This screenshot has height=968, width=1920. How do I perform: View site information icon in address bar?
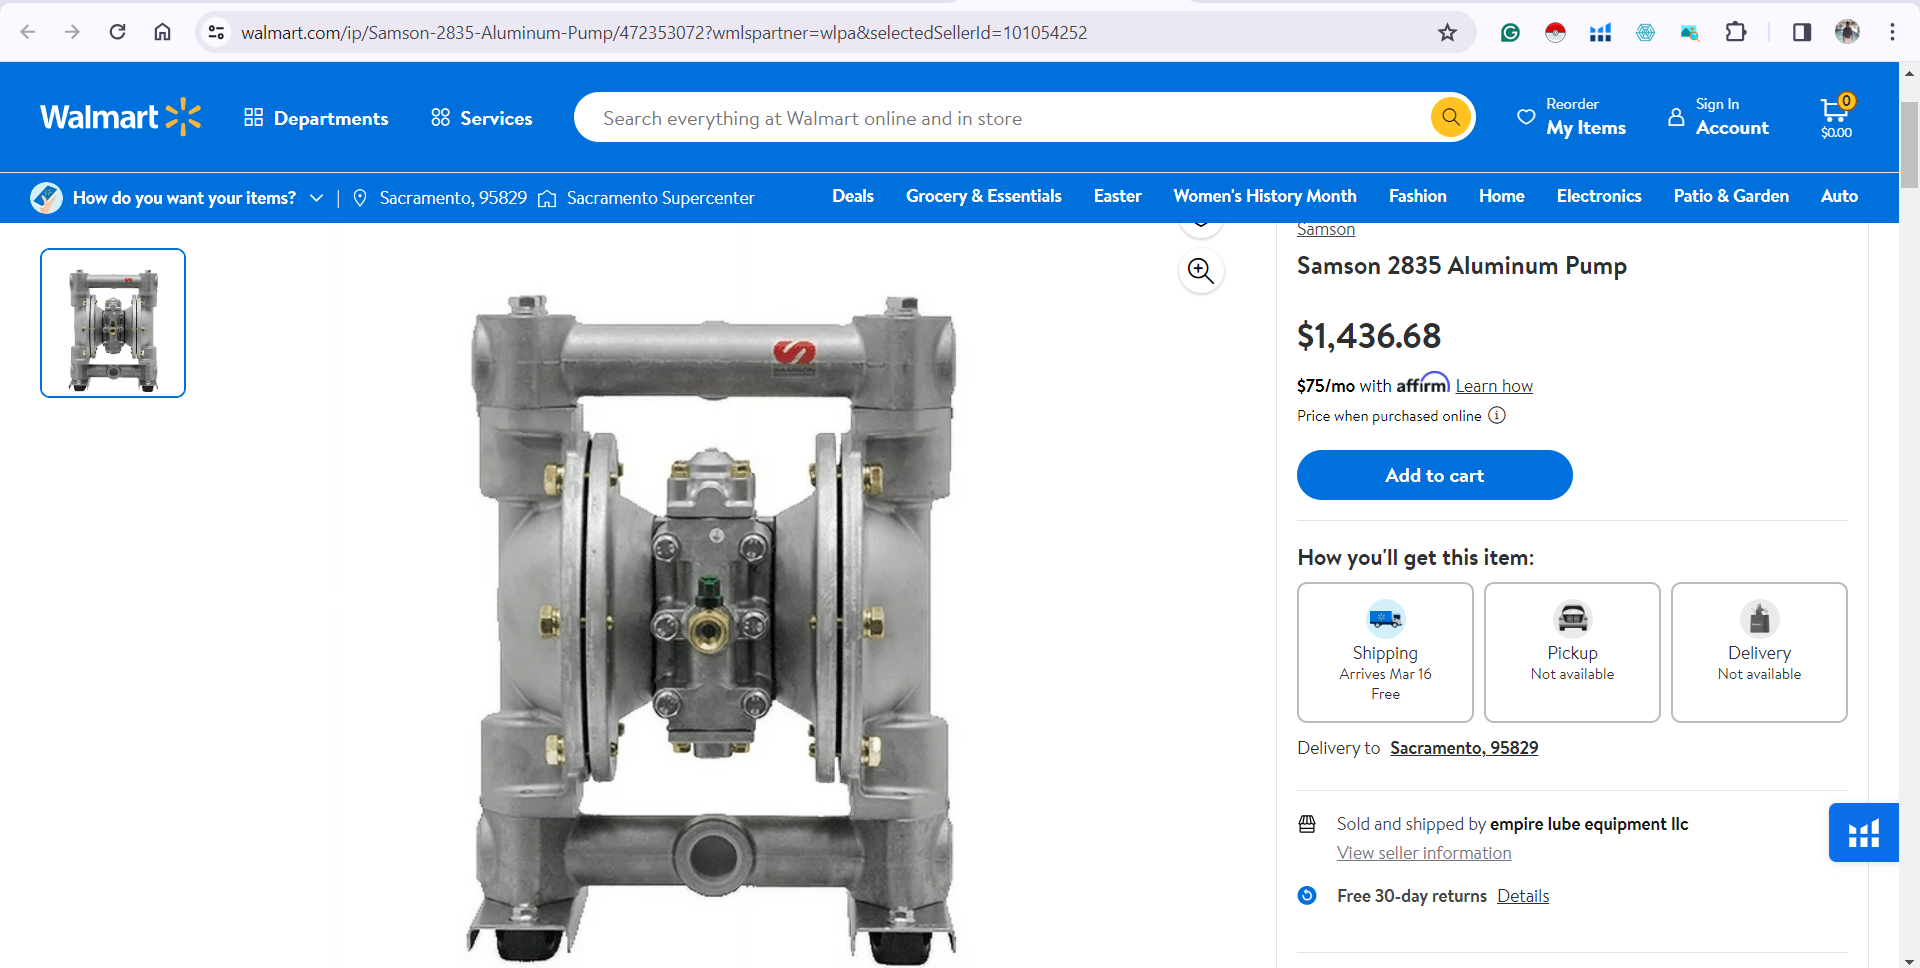216,32
